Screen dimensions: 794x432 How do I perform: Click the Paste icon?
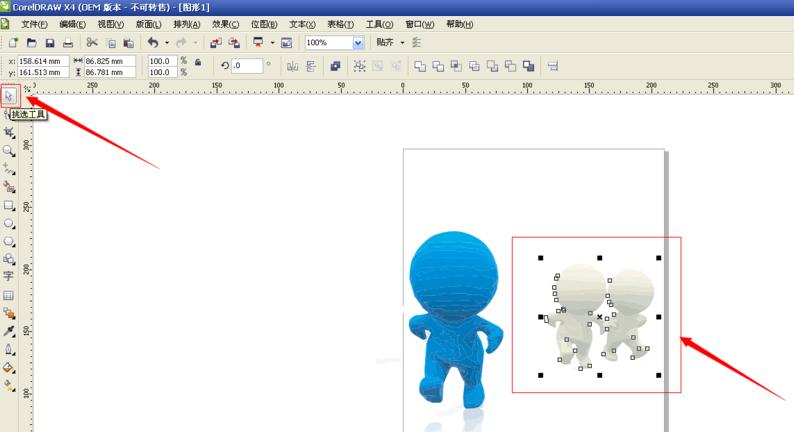tap(129, 43)
